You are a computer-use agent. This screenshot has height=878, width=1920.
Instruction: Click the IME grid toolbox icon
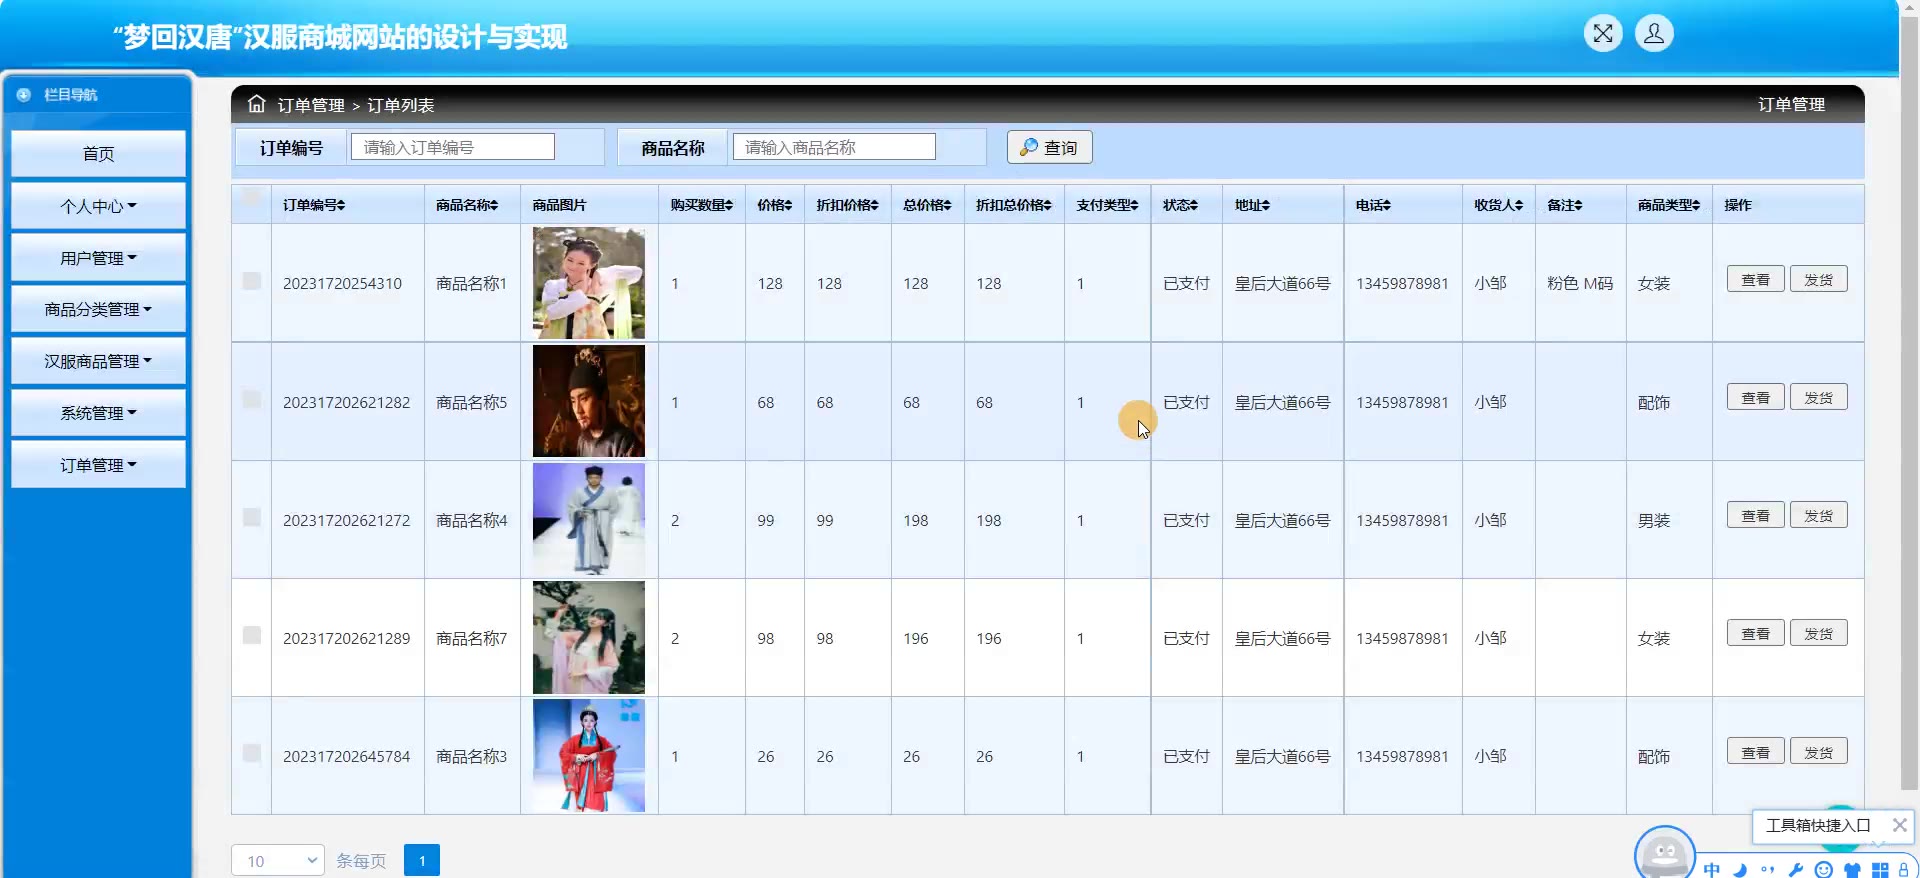point(1880,869)
